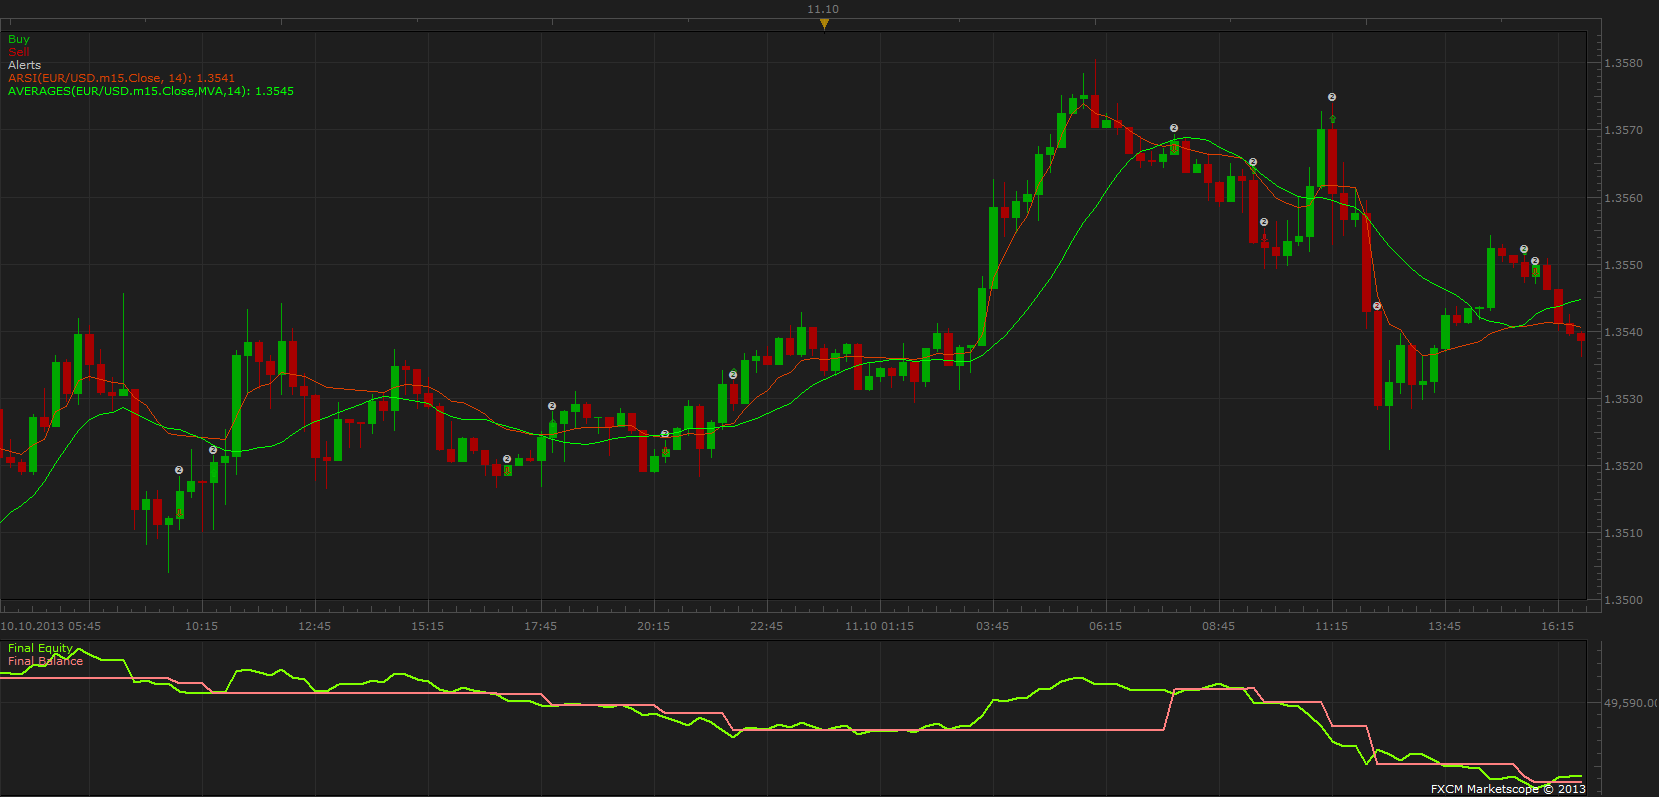The width and height of the screenshot is (1659, 797).
Task: Select the trade marker above the 17:45 candle
Action: coord(552,406)
